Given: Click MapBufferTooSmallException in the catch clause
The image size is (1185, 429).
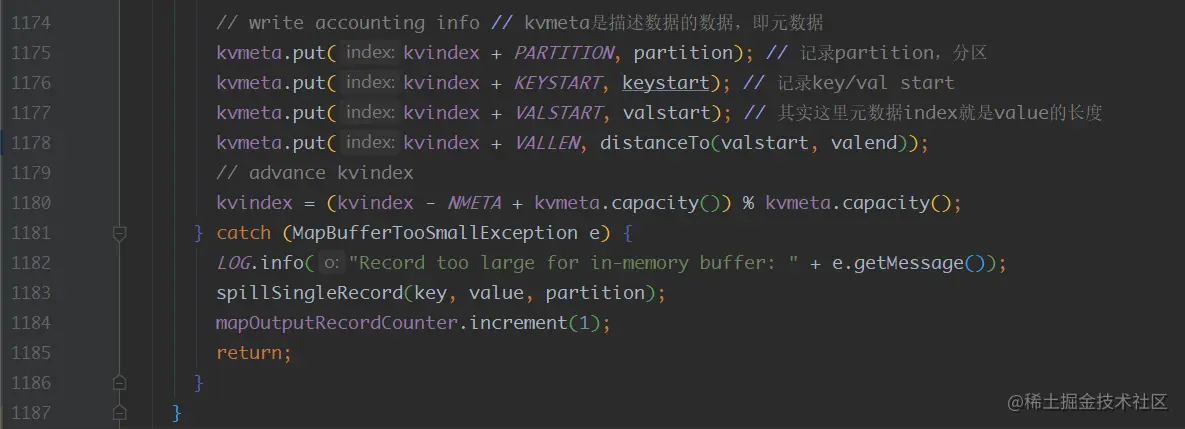Looking at the screenshot, I should point(435,233).
